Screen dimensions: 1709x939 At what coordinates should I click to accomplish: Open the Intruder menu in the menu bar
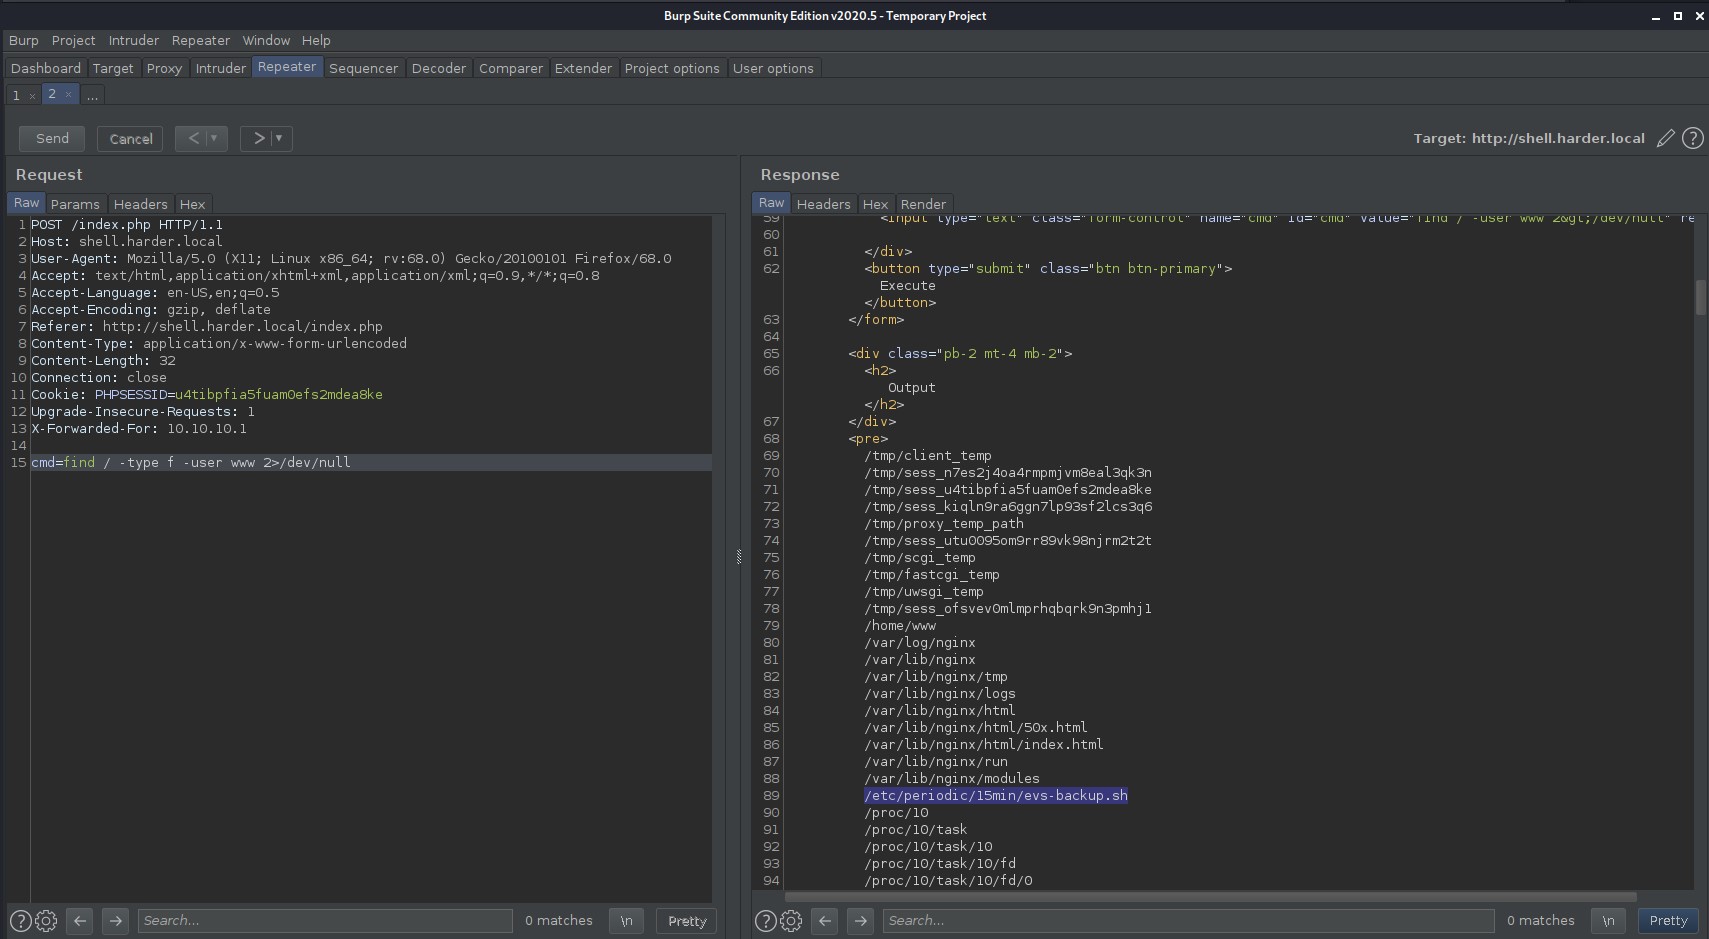coord(133,41)
